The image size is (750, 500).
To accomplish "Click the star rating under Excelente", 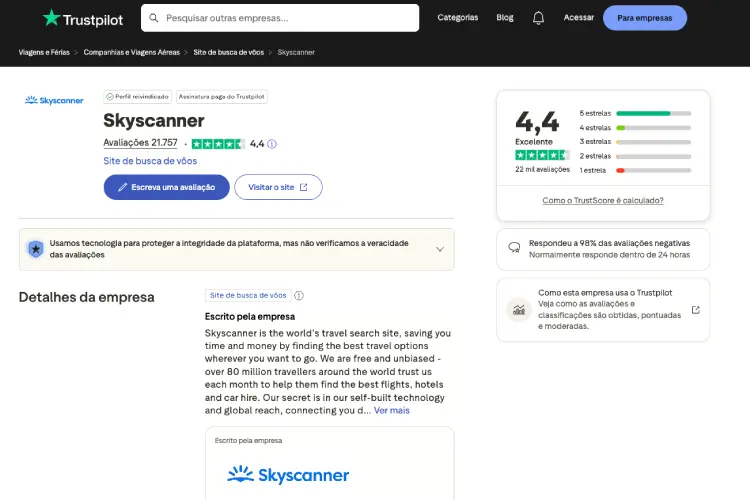I will [x=542, y=155].
